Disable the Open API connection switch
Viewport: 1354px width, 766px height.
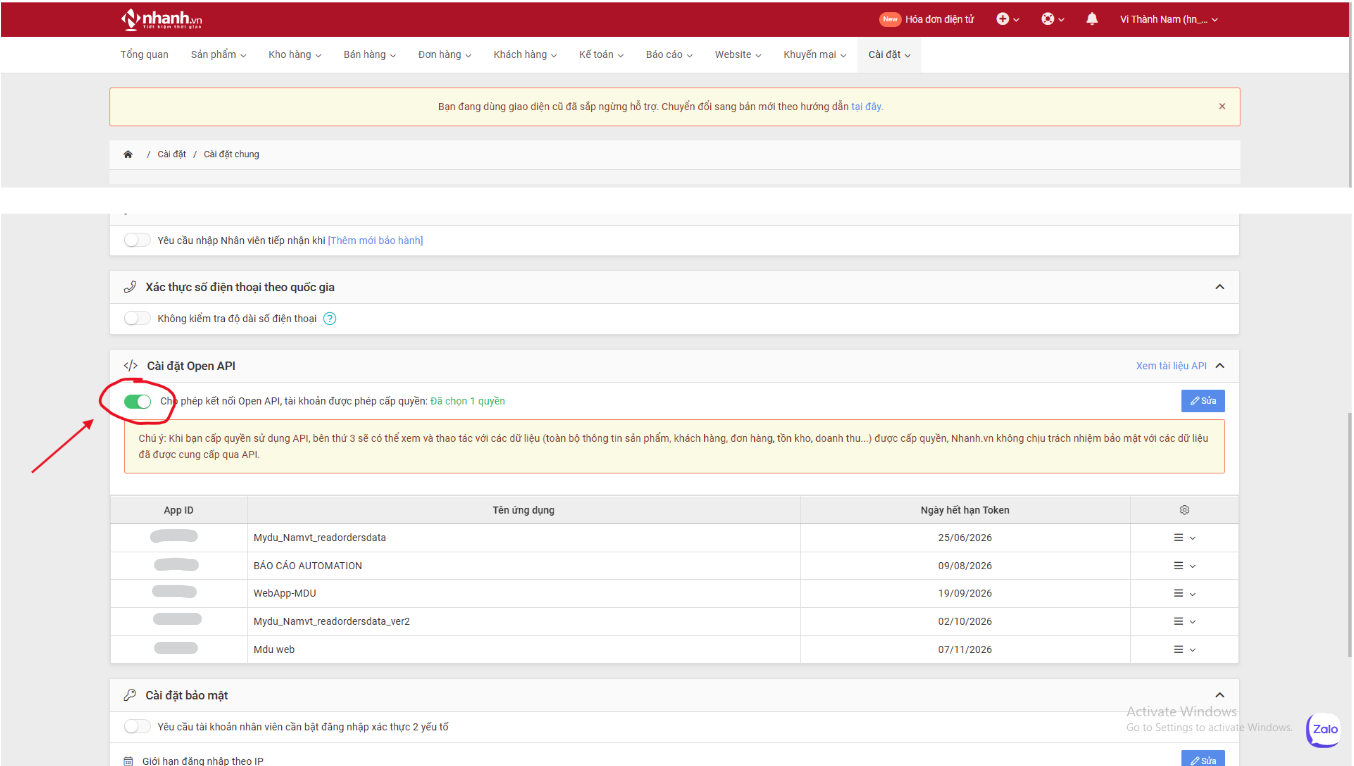(x=137, y=401)
